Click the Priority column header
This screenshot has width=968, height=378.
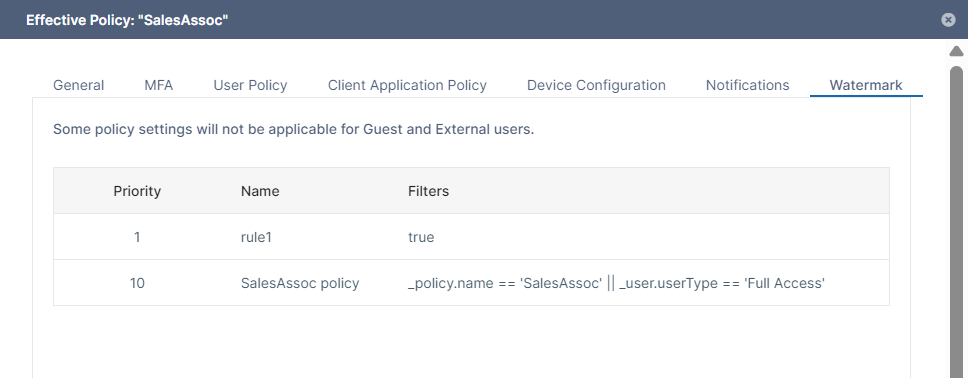(x=137, y=191)
